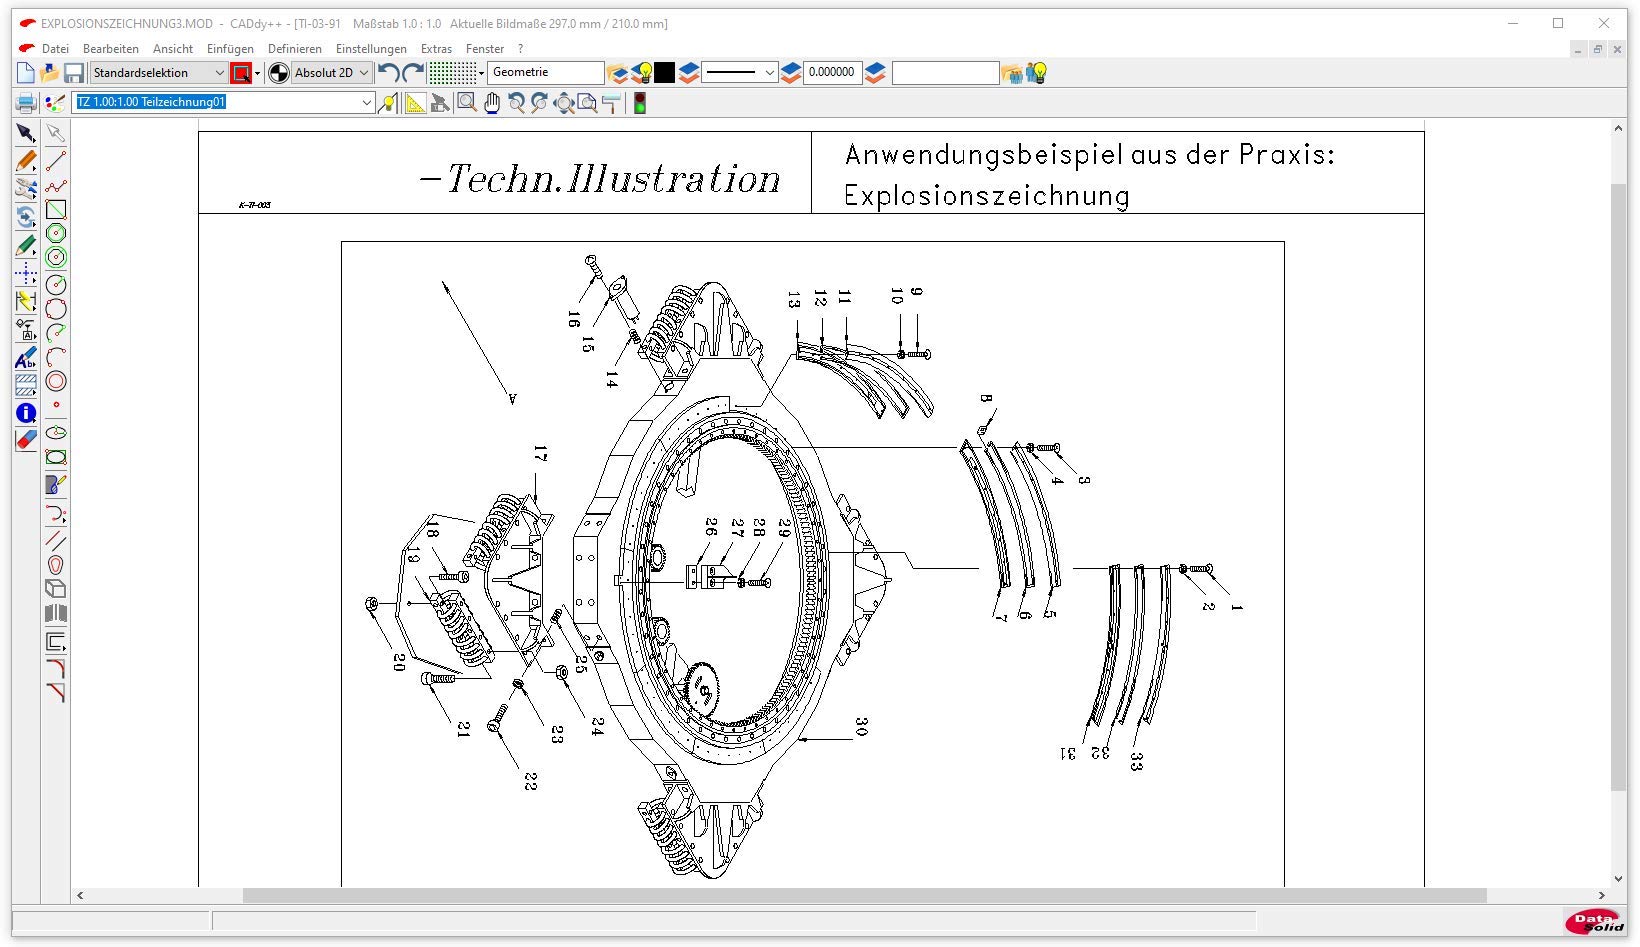The height and width of the screenshot is (947, 1640).
Task: Undo the last action
Action: [x=388, y=73]
